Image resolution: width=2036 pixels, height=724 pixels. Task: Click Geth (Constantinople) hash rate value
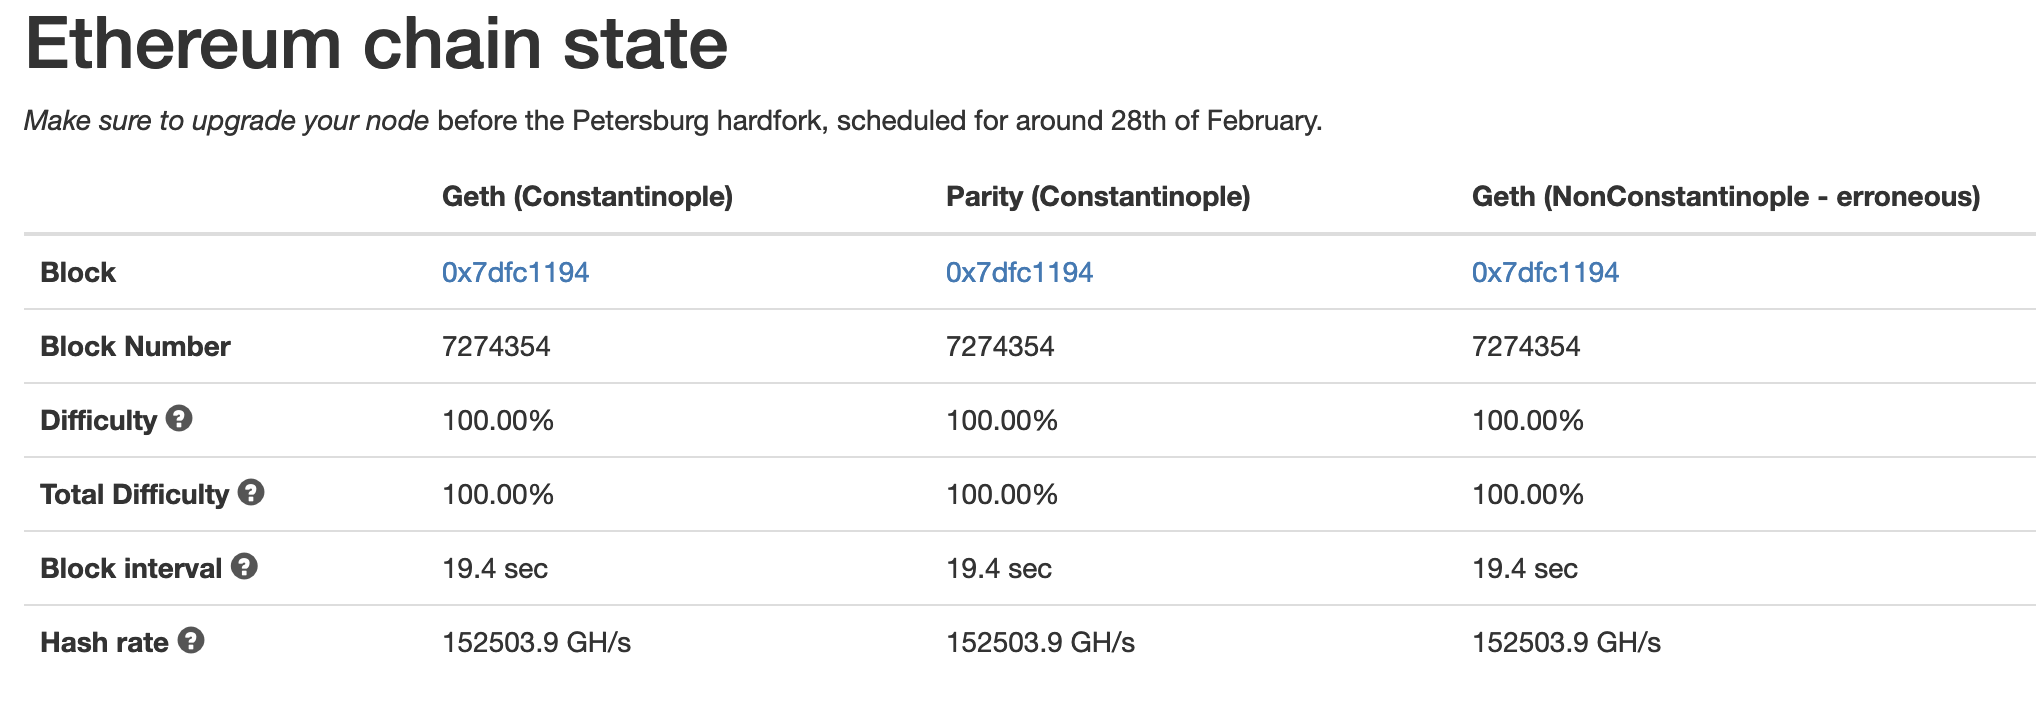tap(536, 642)
